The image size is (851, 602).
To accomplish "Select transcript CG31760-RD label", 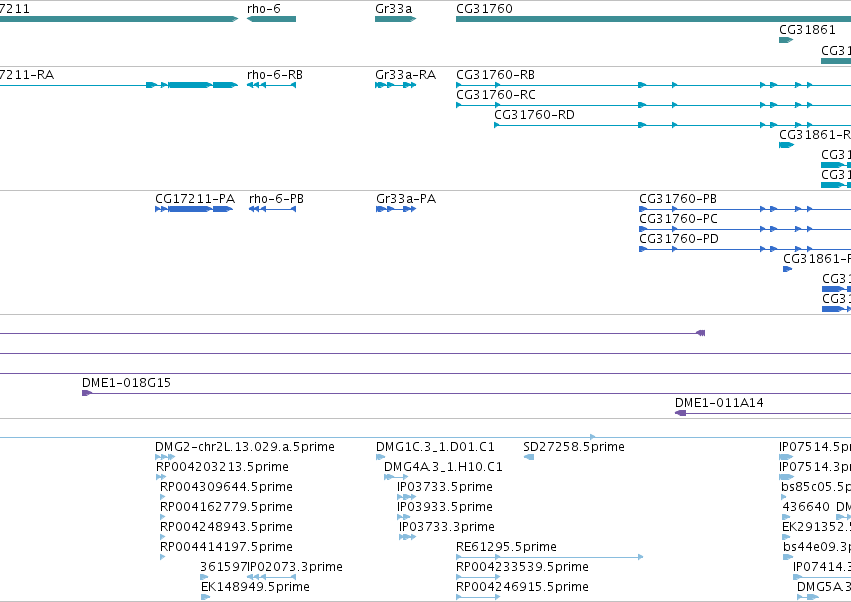I will point(534,115).
